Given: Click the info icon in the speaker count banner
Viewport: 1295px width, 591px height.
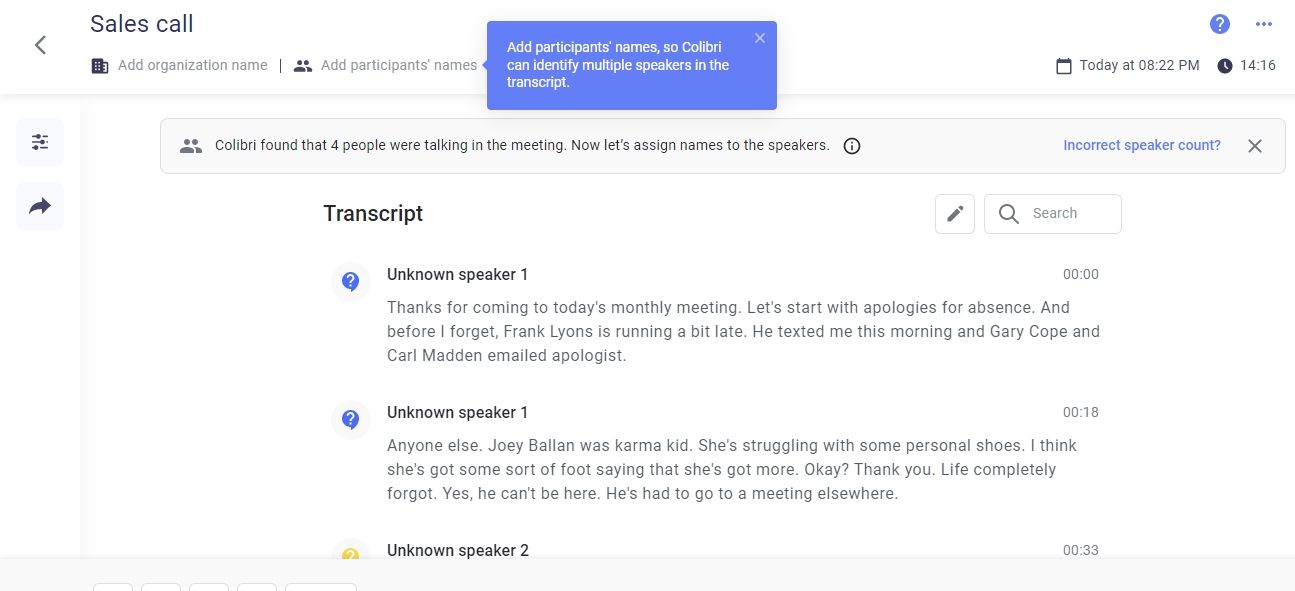Looking at the screenshot, I should (851, 145).
